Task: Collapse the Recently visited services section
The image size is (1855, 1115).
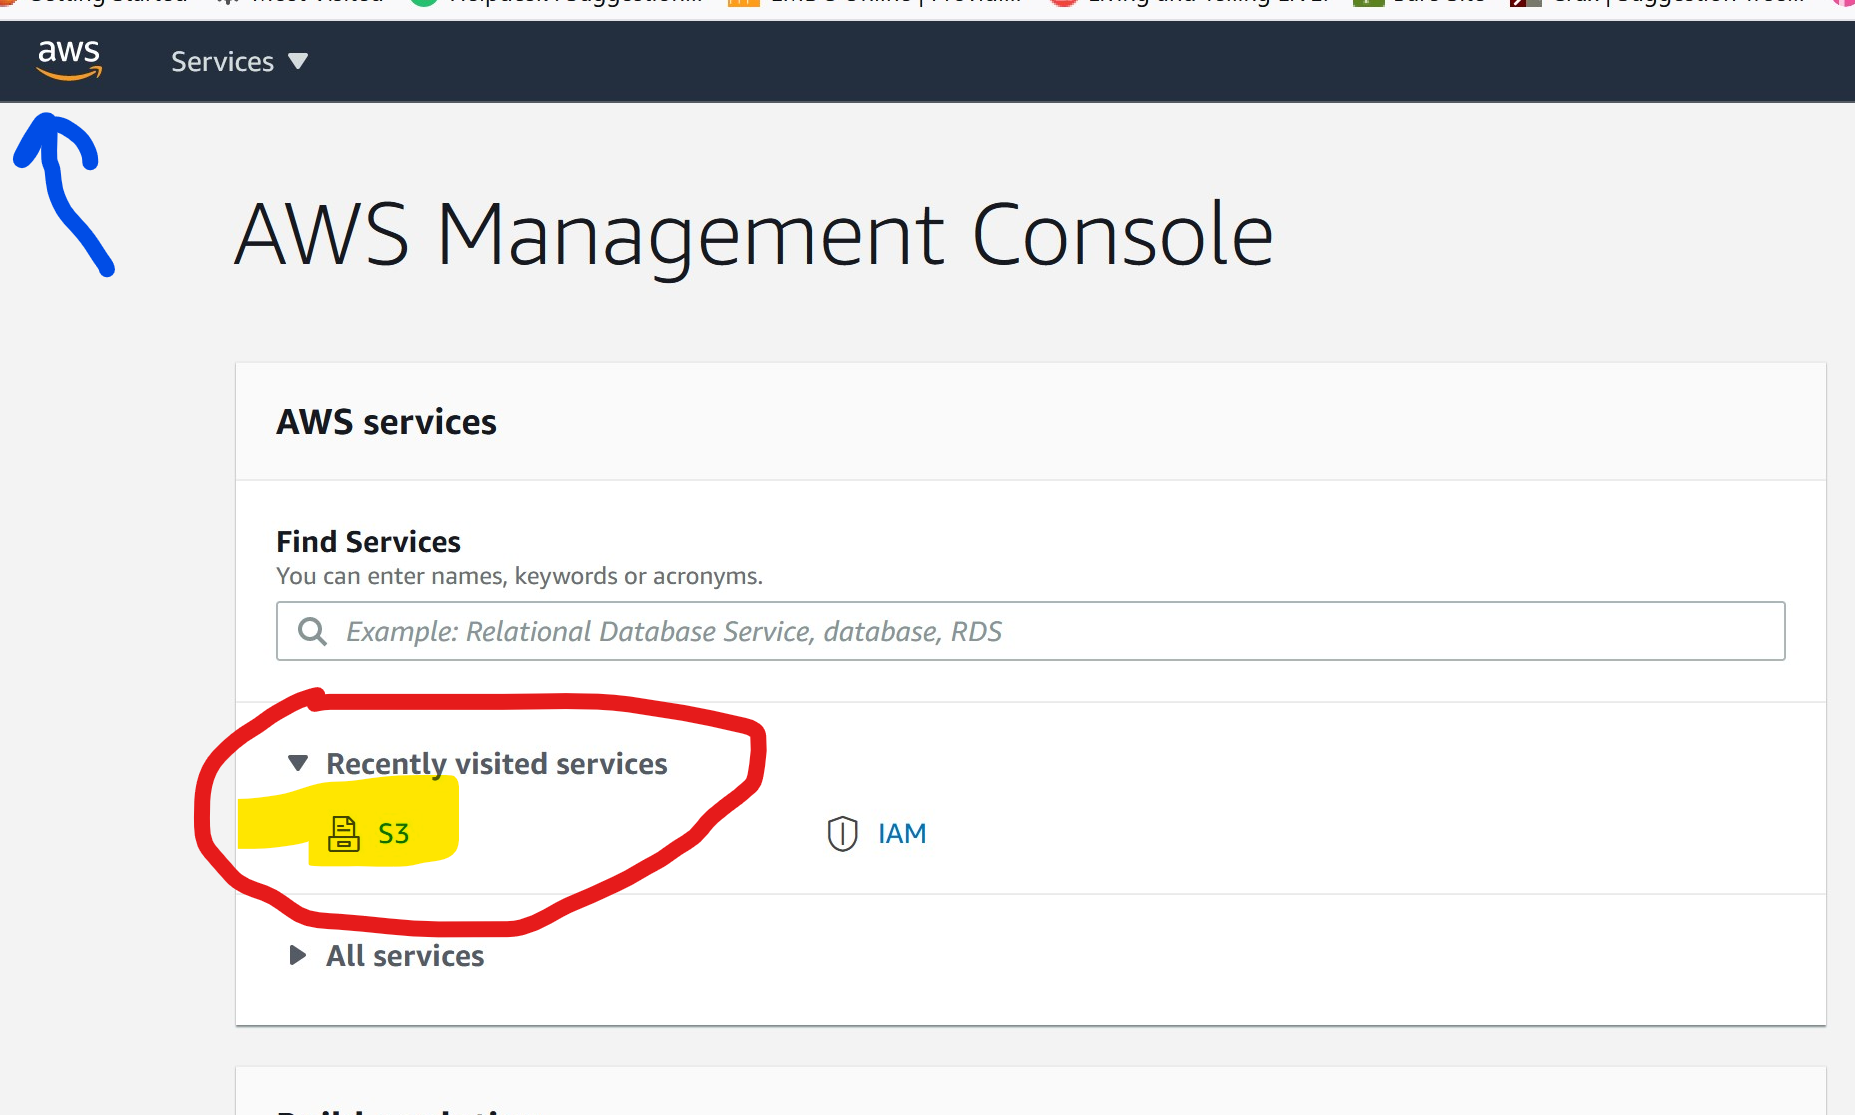Action: click(297, 763)
